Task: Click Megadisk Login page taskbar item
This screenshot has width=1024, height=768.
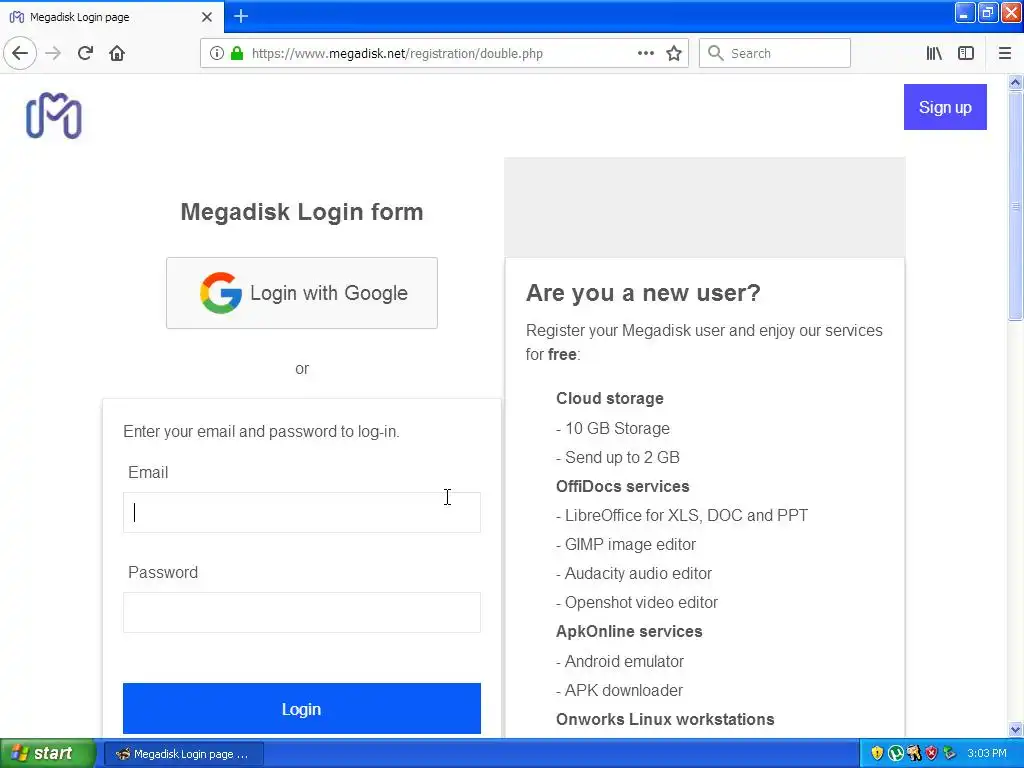Action: pyautogui.click(x=183, y=754)
